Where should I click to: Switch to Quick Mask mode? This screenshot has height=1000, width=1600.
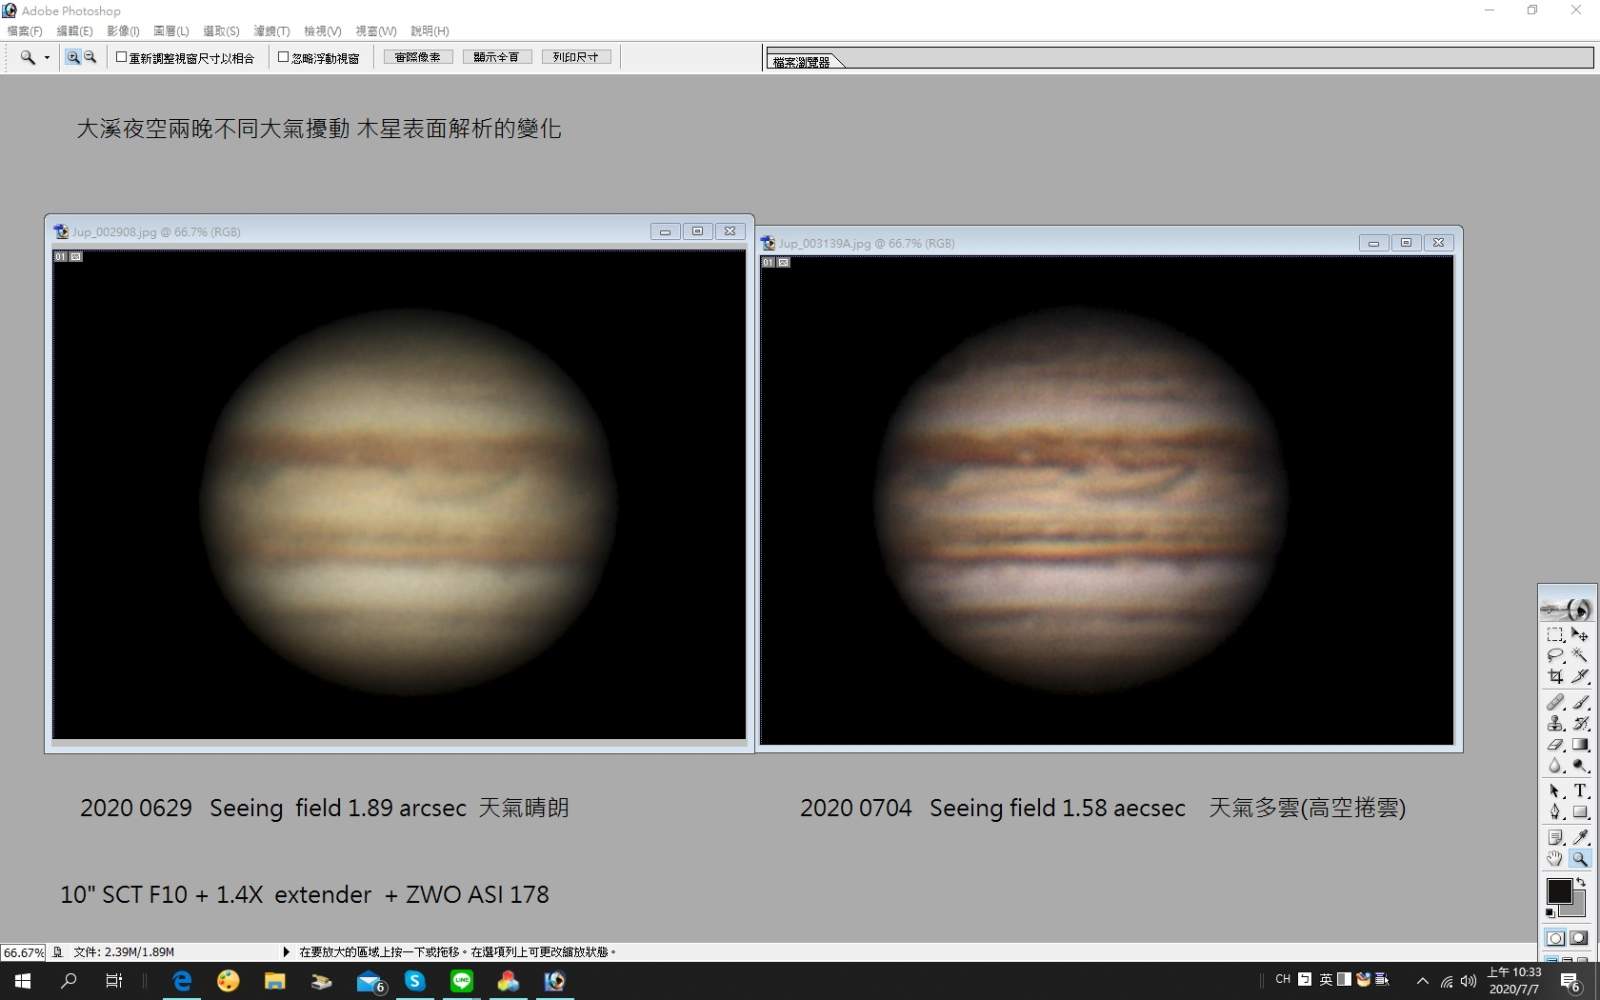[1579, 938]
